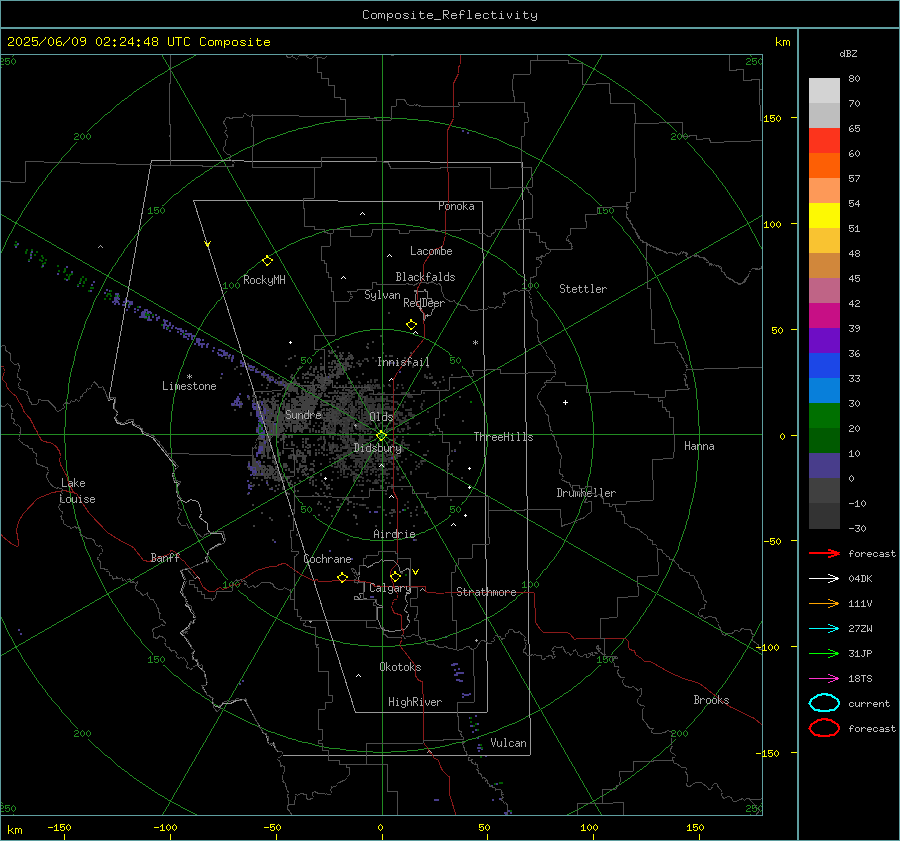Click the Limestone label
Image resolution: width=900 pixels, height=841 pixels.
pos(189,386)
